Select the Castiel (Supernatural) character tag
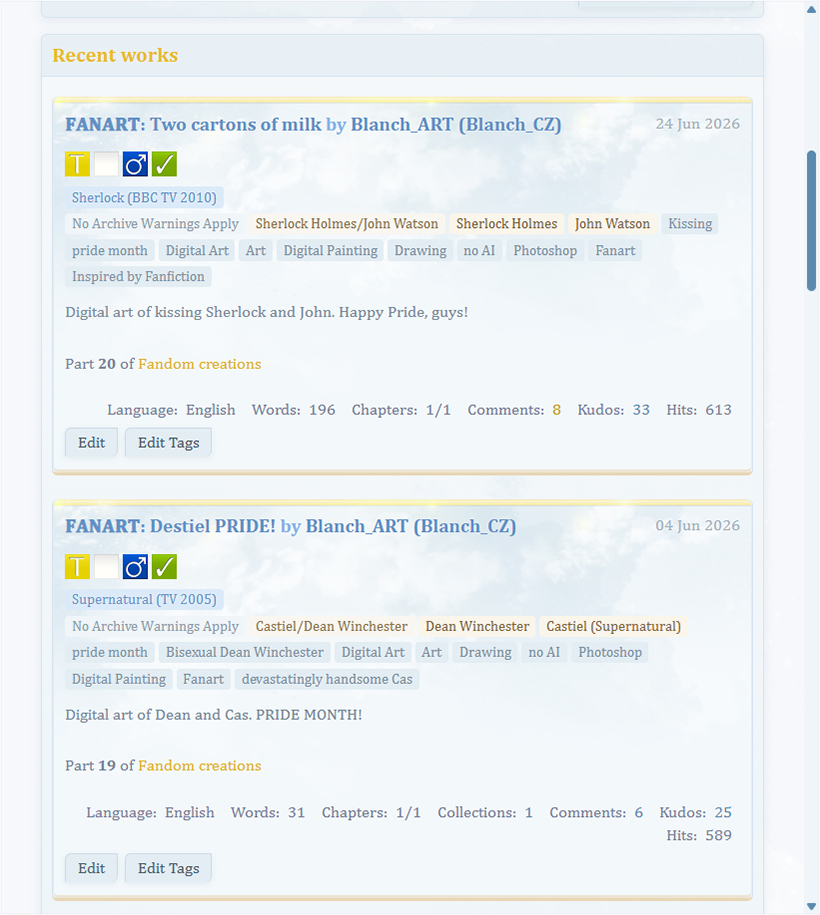Viewport: 820px width, 915px height. 613,626
